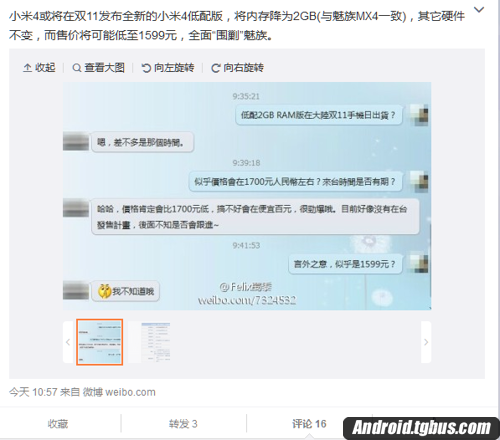Click 查看大图 to view full image
Image resolution: width=500 pixels, height=440 pixels.
click(98, 68)
